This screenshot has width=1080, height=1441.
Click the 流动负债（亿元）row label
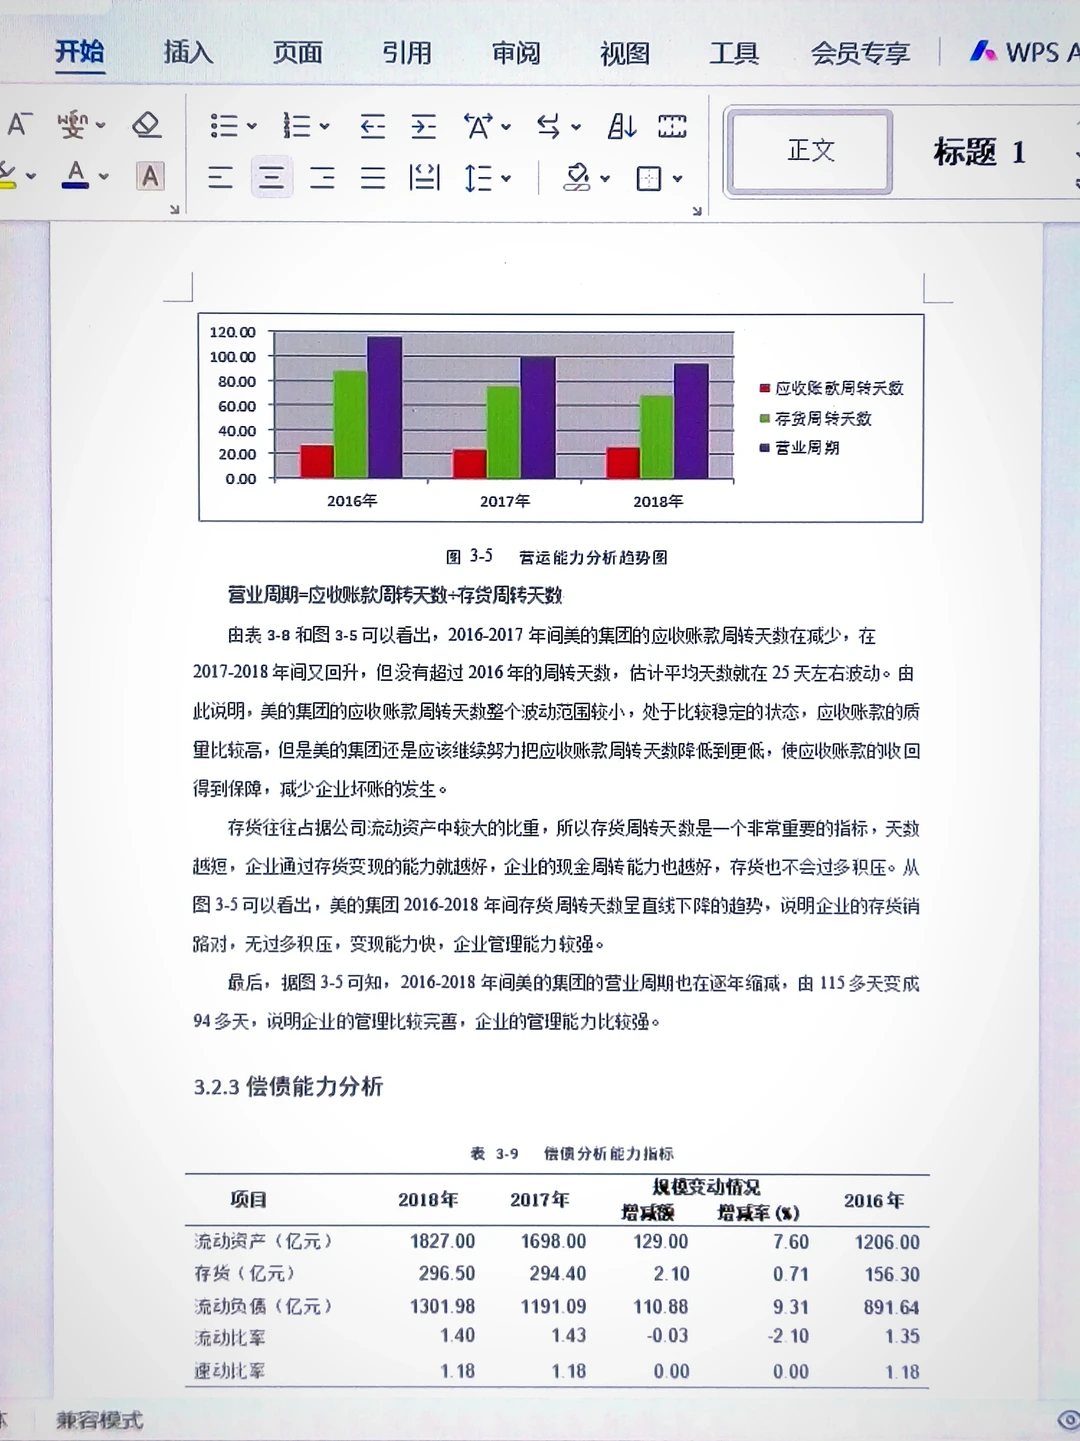[x=263, y=1306]
